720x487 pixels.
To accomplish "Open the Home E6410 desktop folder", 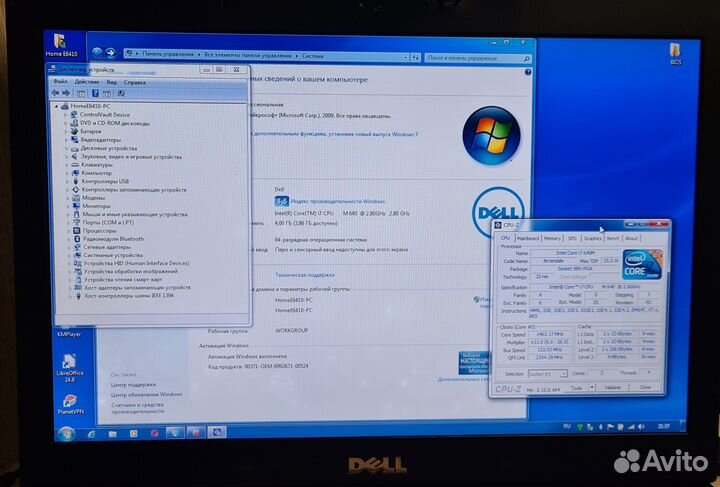I will pos(61,45).
